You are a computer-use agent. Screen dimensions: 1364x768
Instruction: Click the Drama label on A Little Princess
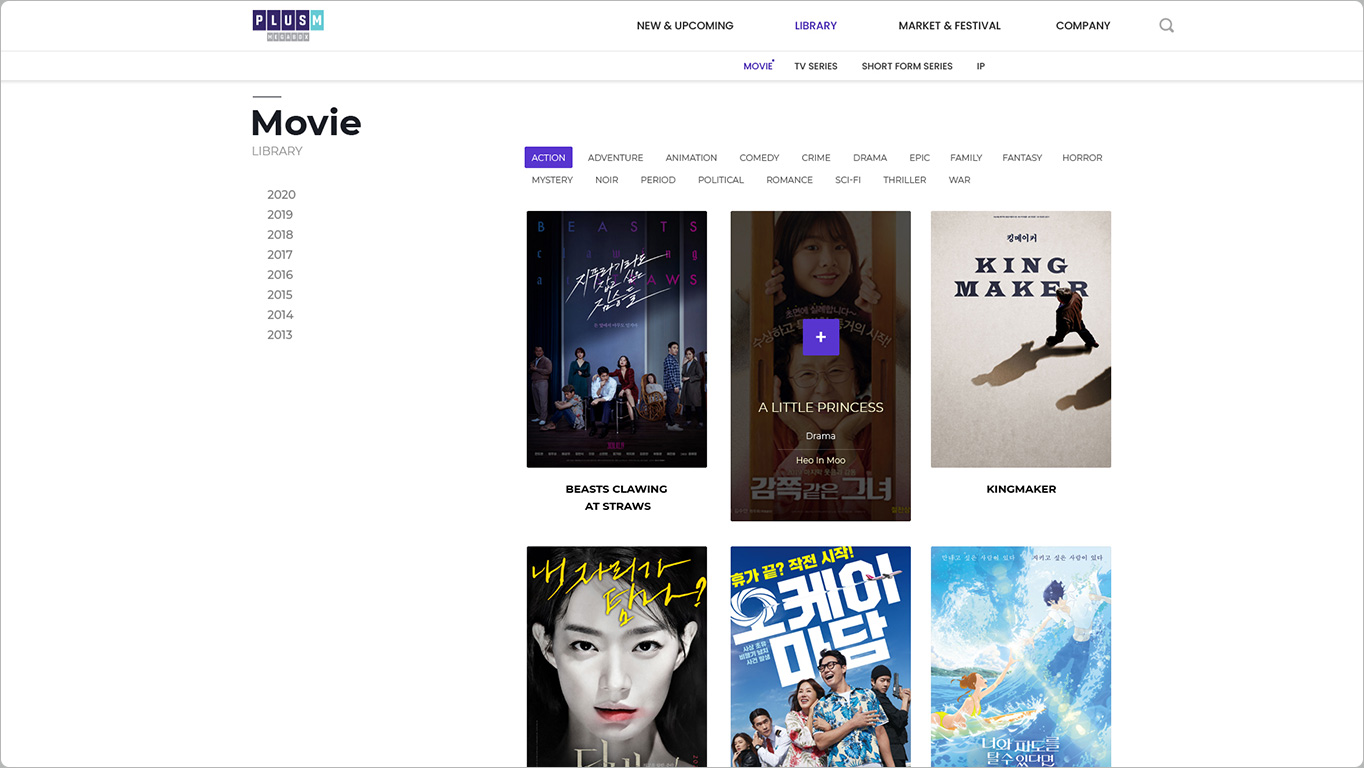point(821,436)
